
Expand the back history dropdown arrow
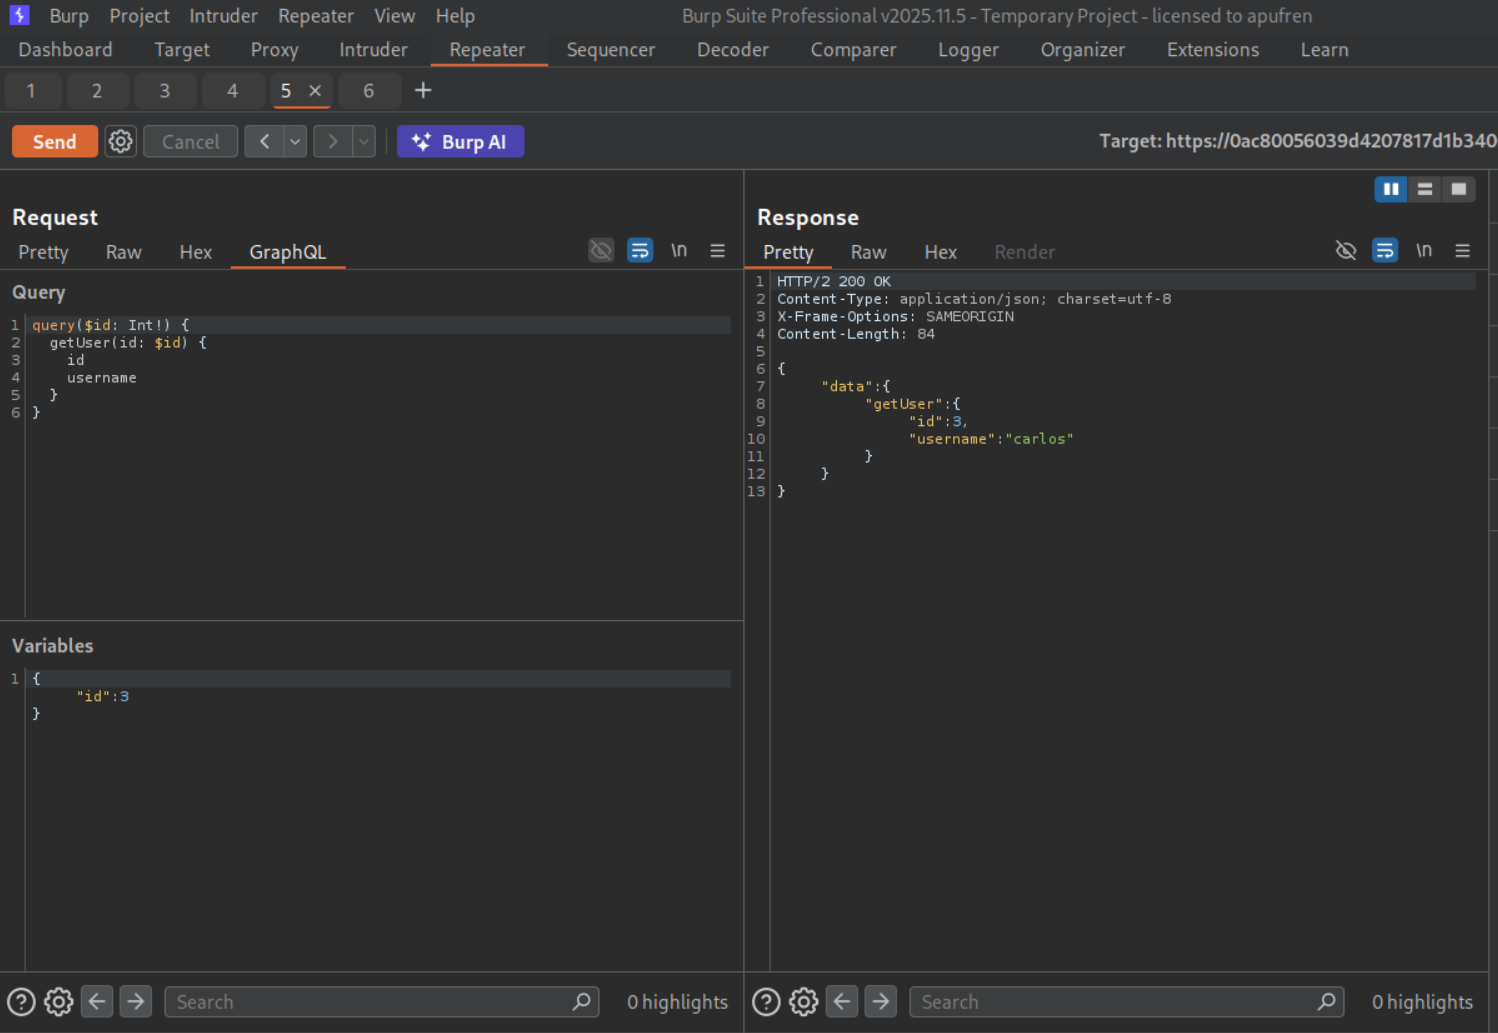[295, 142]
